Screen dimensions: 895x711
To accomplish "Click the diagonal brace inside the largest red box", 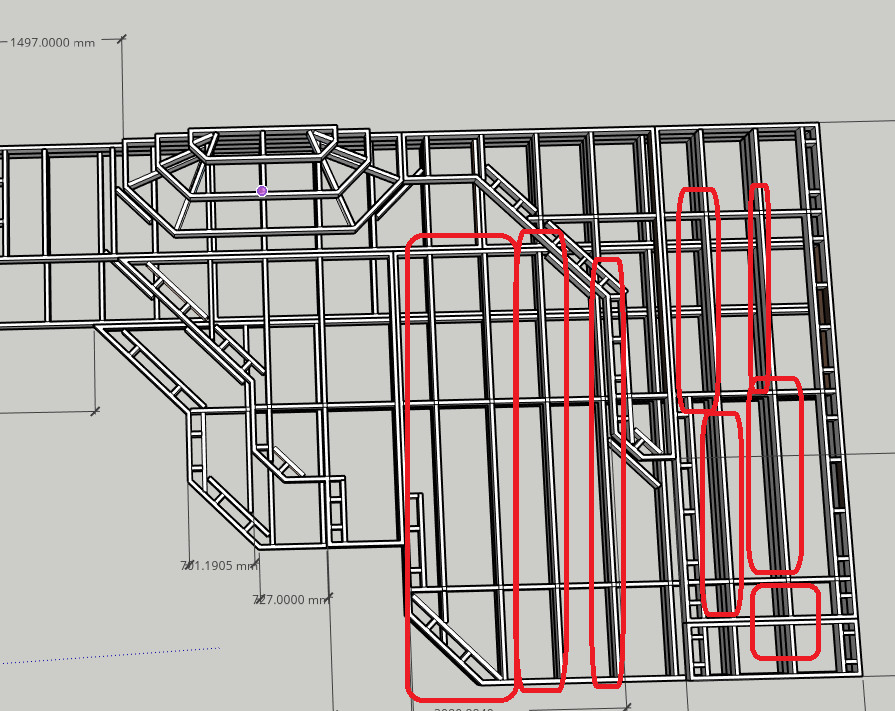I will tap(455, 636).
